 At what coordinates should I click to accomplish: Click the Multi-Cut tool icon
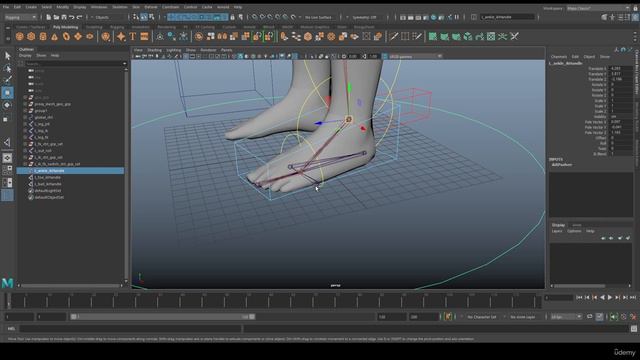tap(393, 37)
